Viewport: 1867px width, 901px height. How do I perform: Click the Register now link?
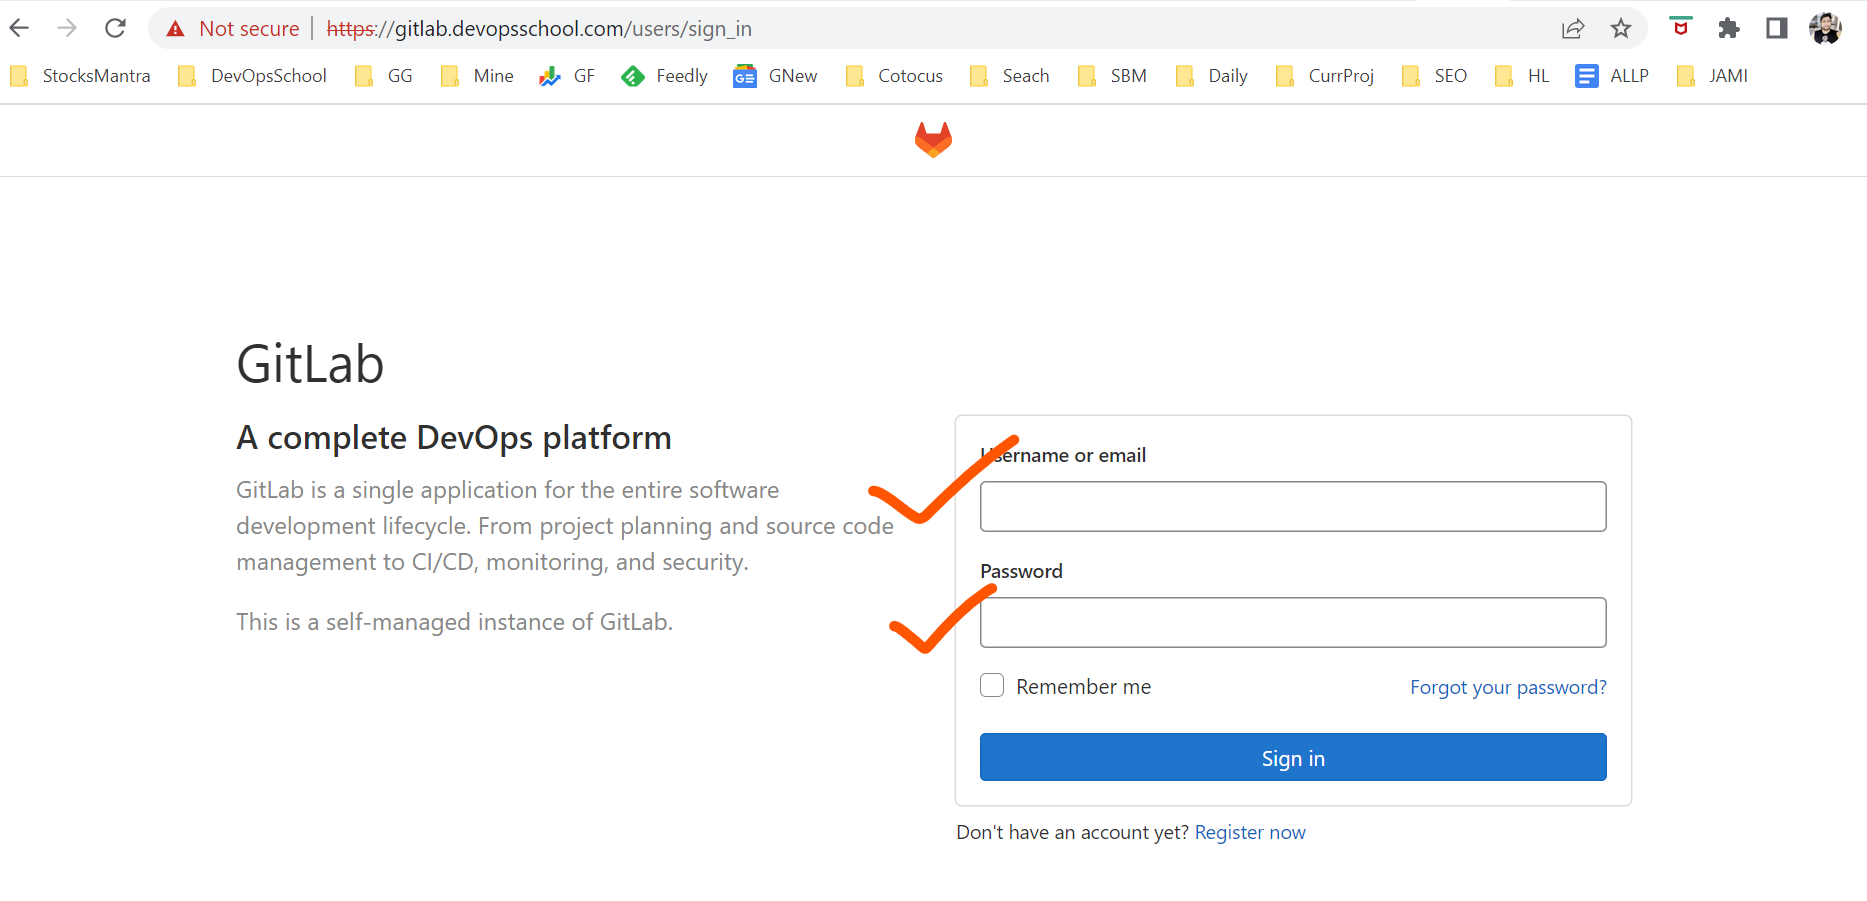point(1250,832)
